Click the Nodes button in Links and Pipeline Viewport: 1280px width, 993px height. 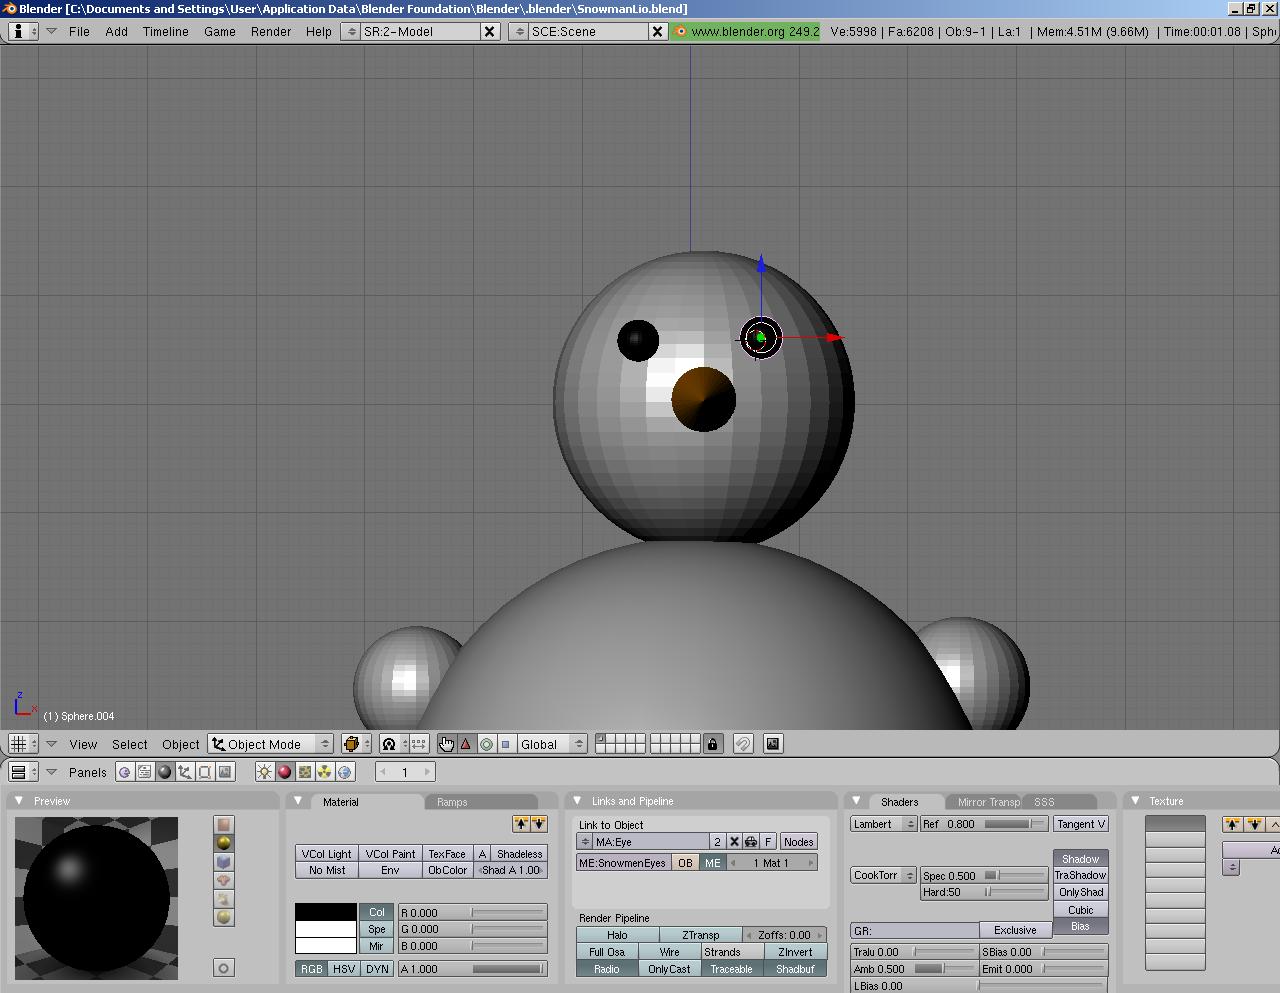click(x=798, y=841)
